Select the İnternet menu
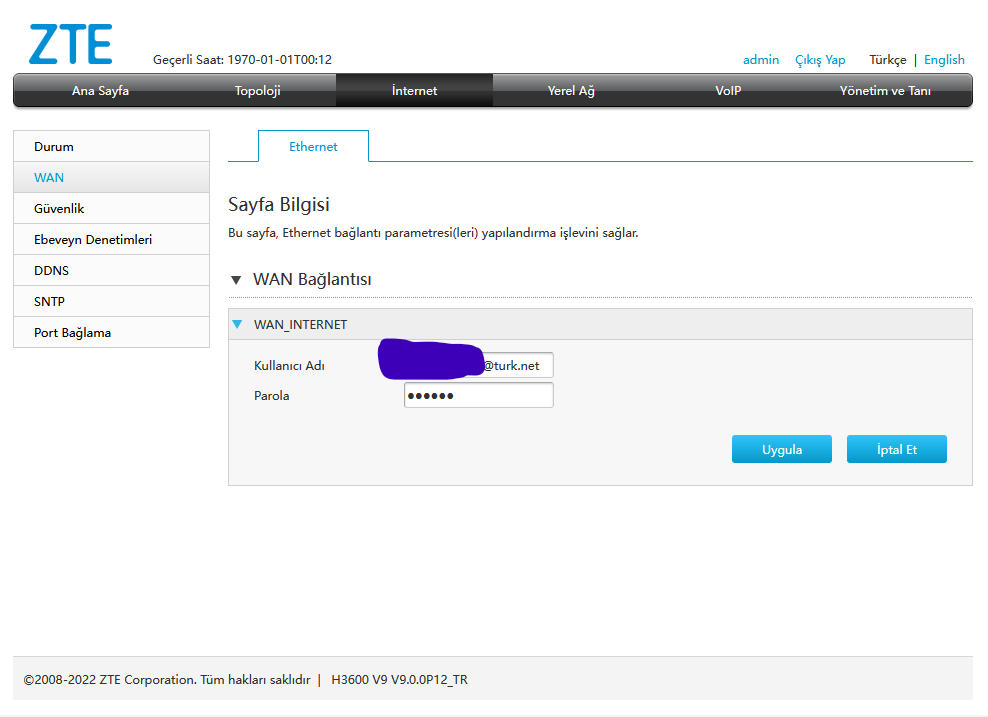The image size is (988, 717). [x=414, y=91]
